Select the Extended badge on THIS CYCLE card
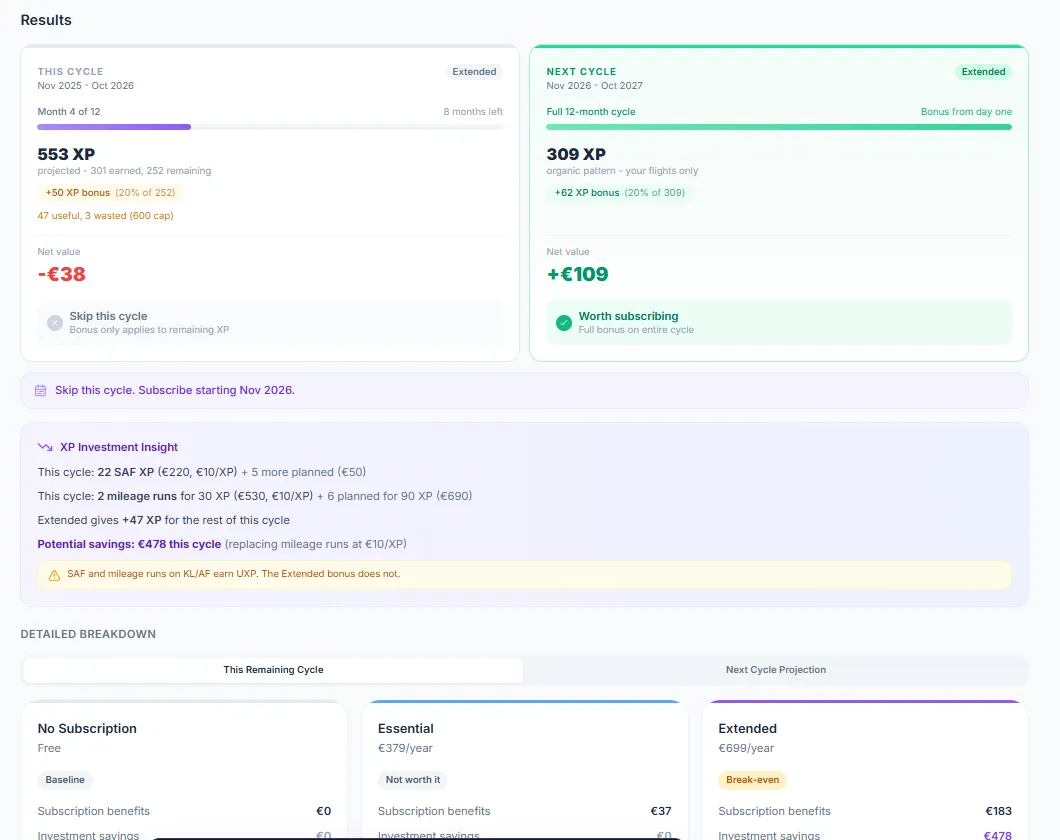This screenshot has width=1060, height=840. (474, 71)
